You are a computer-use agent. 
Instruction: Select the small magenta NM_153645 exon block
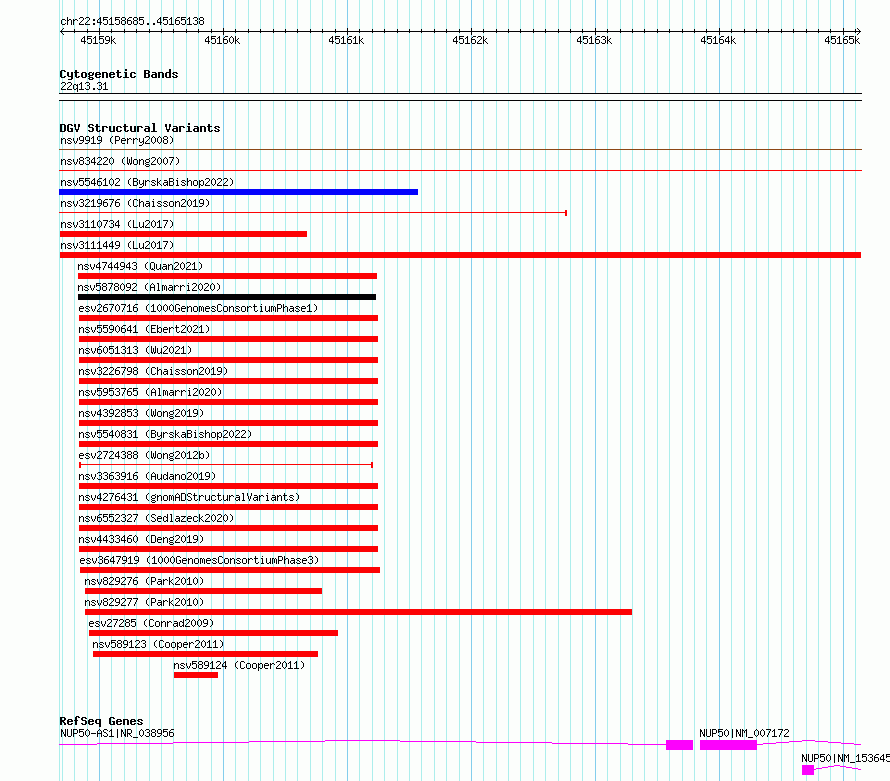click(x=808, y=770)
